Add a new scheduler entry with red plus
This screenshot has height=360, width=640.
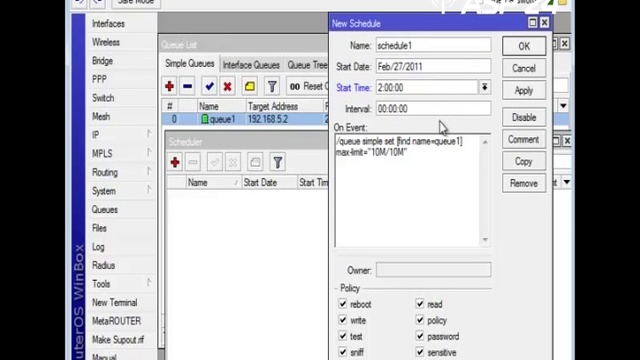point(175,162)
